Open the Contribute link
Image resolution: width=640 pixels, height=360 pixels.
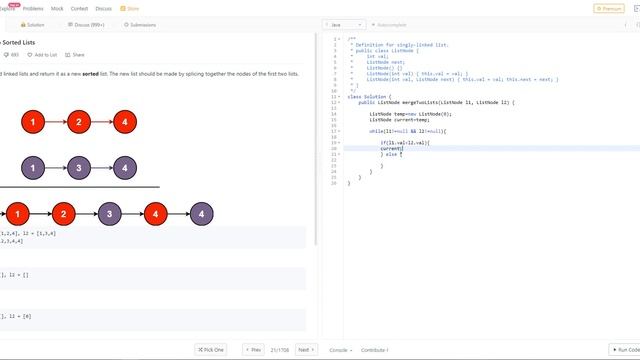(x=375, y=350)
